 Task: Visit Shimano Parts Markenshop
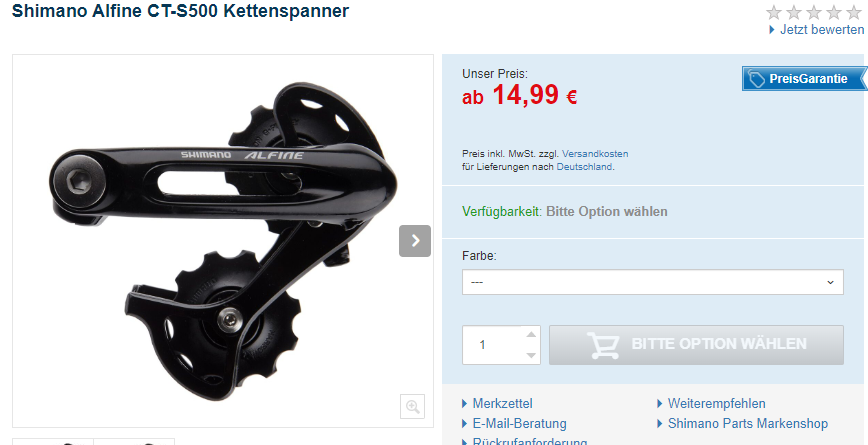tap(748, 424)
